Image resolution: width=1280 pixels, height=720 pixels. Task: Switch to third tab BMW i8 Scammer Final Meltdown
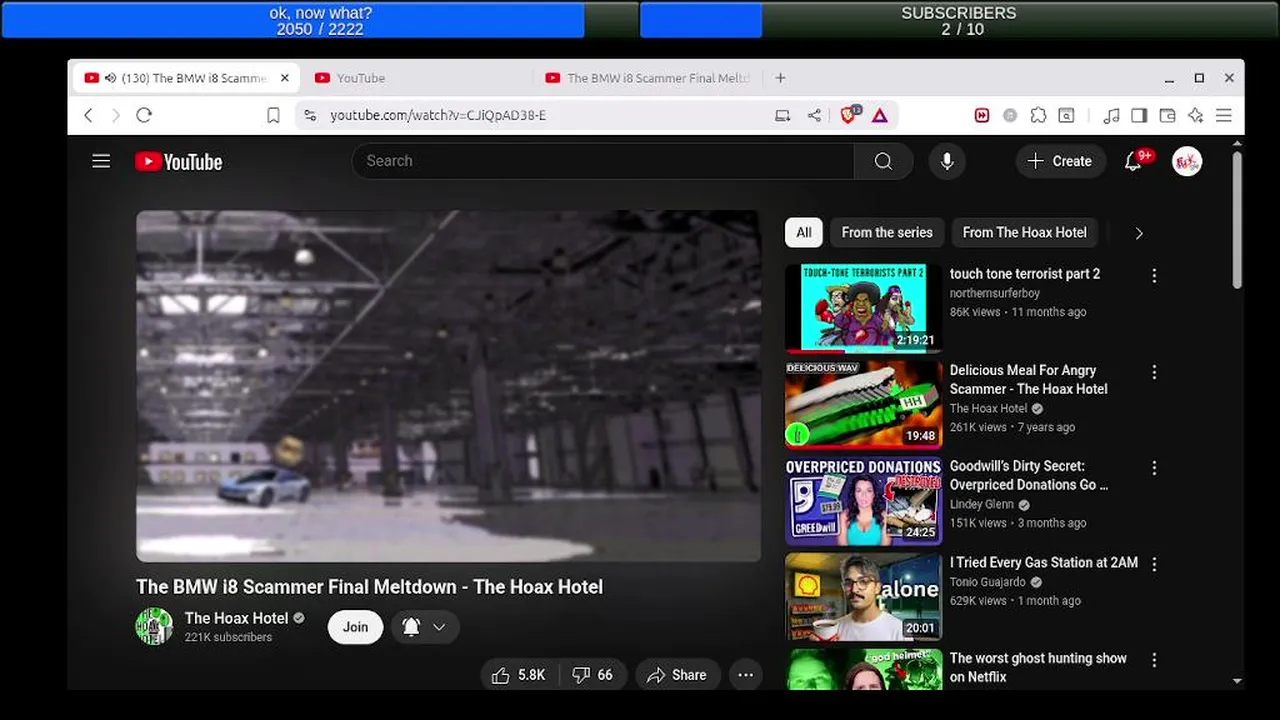pyautogui.click(x=648, y=78)
